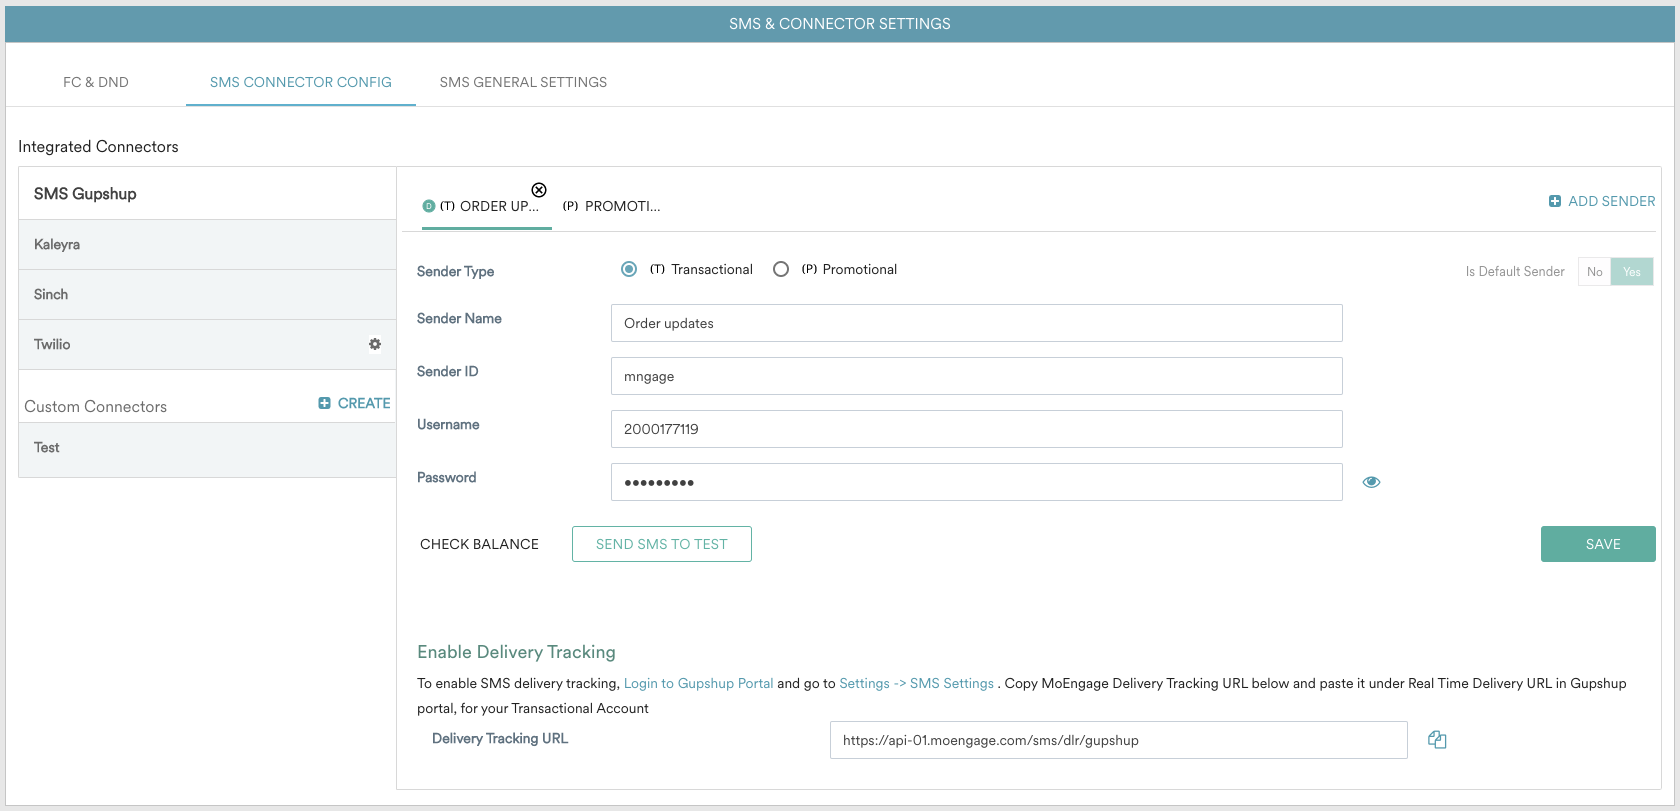Open Login to Gupshup Portal link

[x=698, y=683]
